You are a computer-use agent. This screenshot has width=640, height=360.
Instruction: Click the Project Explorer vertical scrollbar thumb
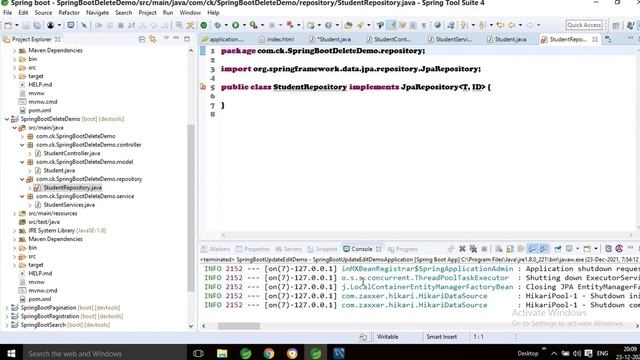pos(191,208)
